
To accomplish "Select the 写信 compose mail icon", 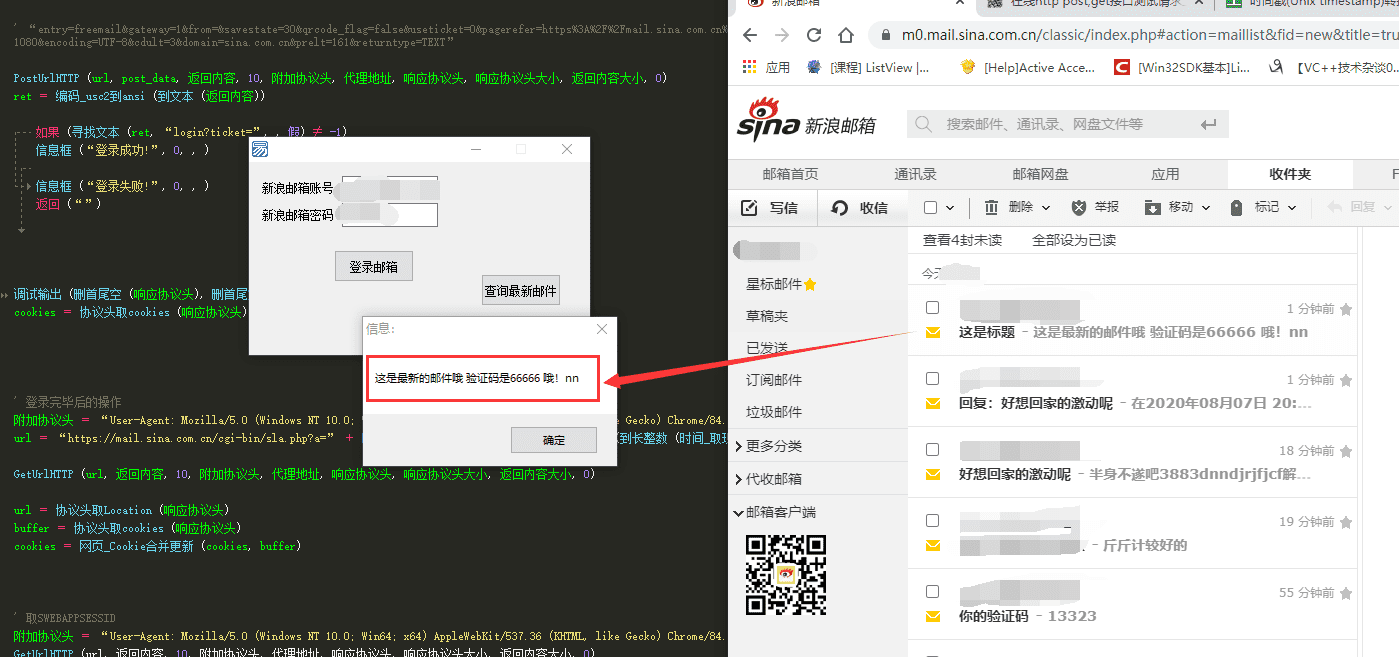I will (x=749, y=207).
